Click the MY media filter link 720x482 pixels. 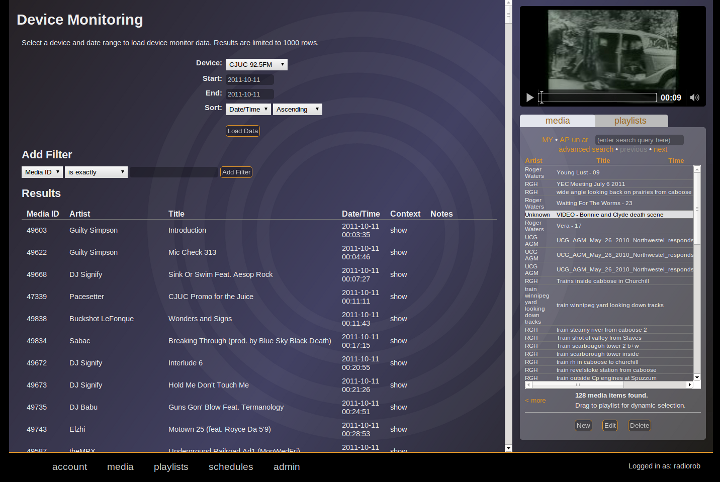pos(547,140)
